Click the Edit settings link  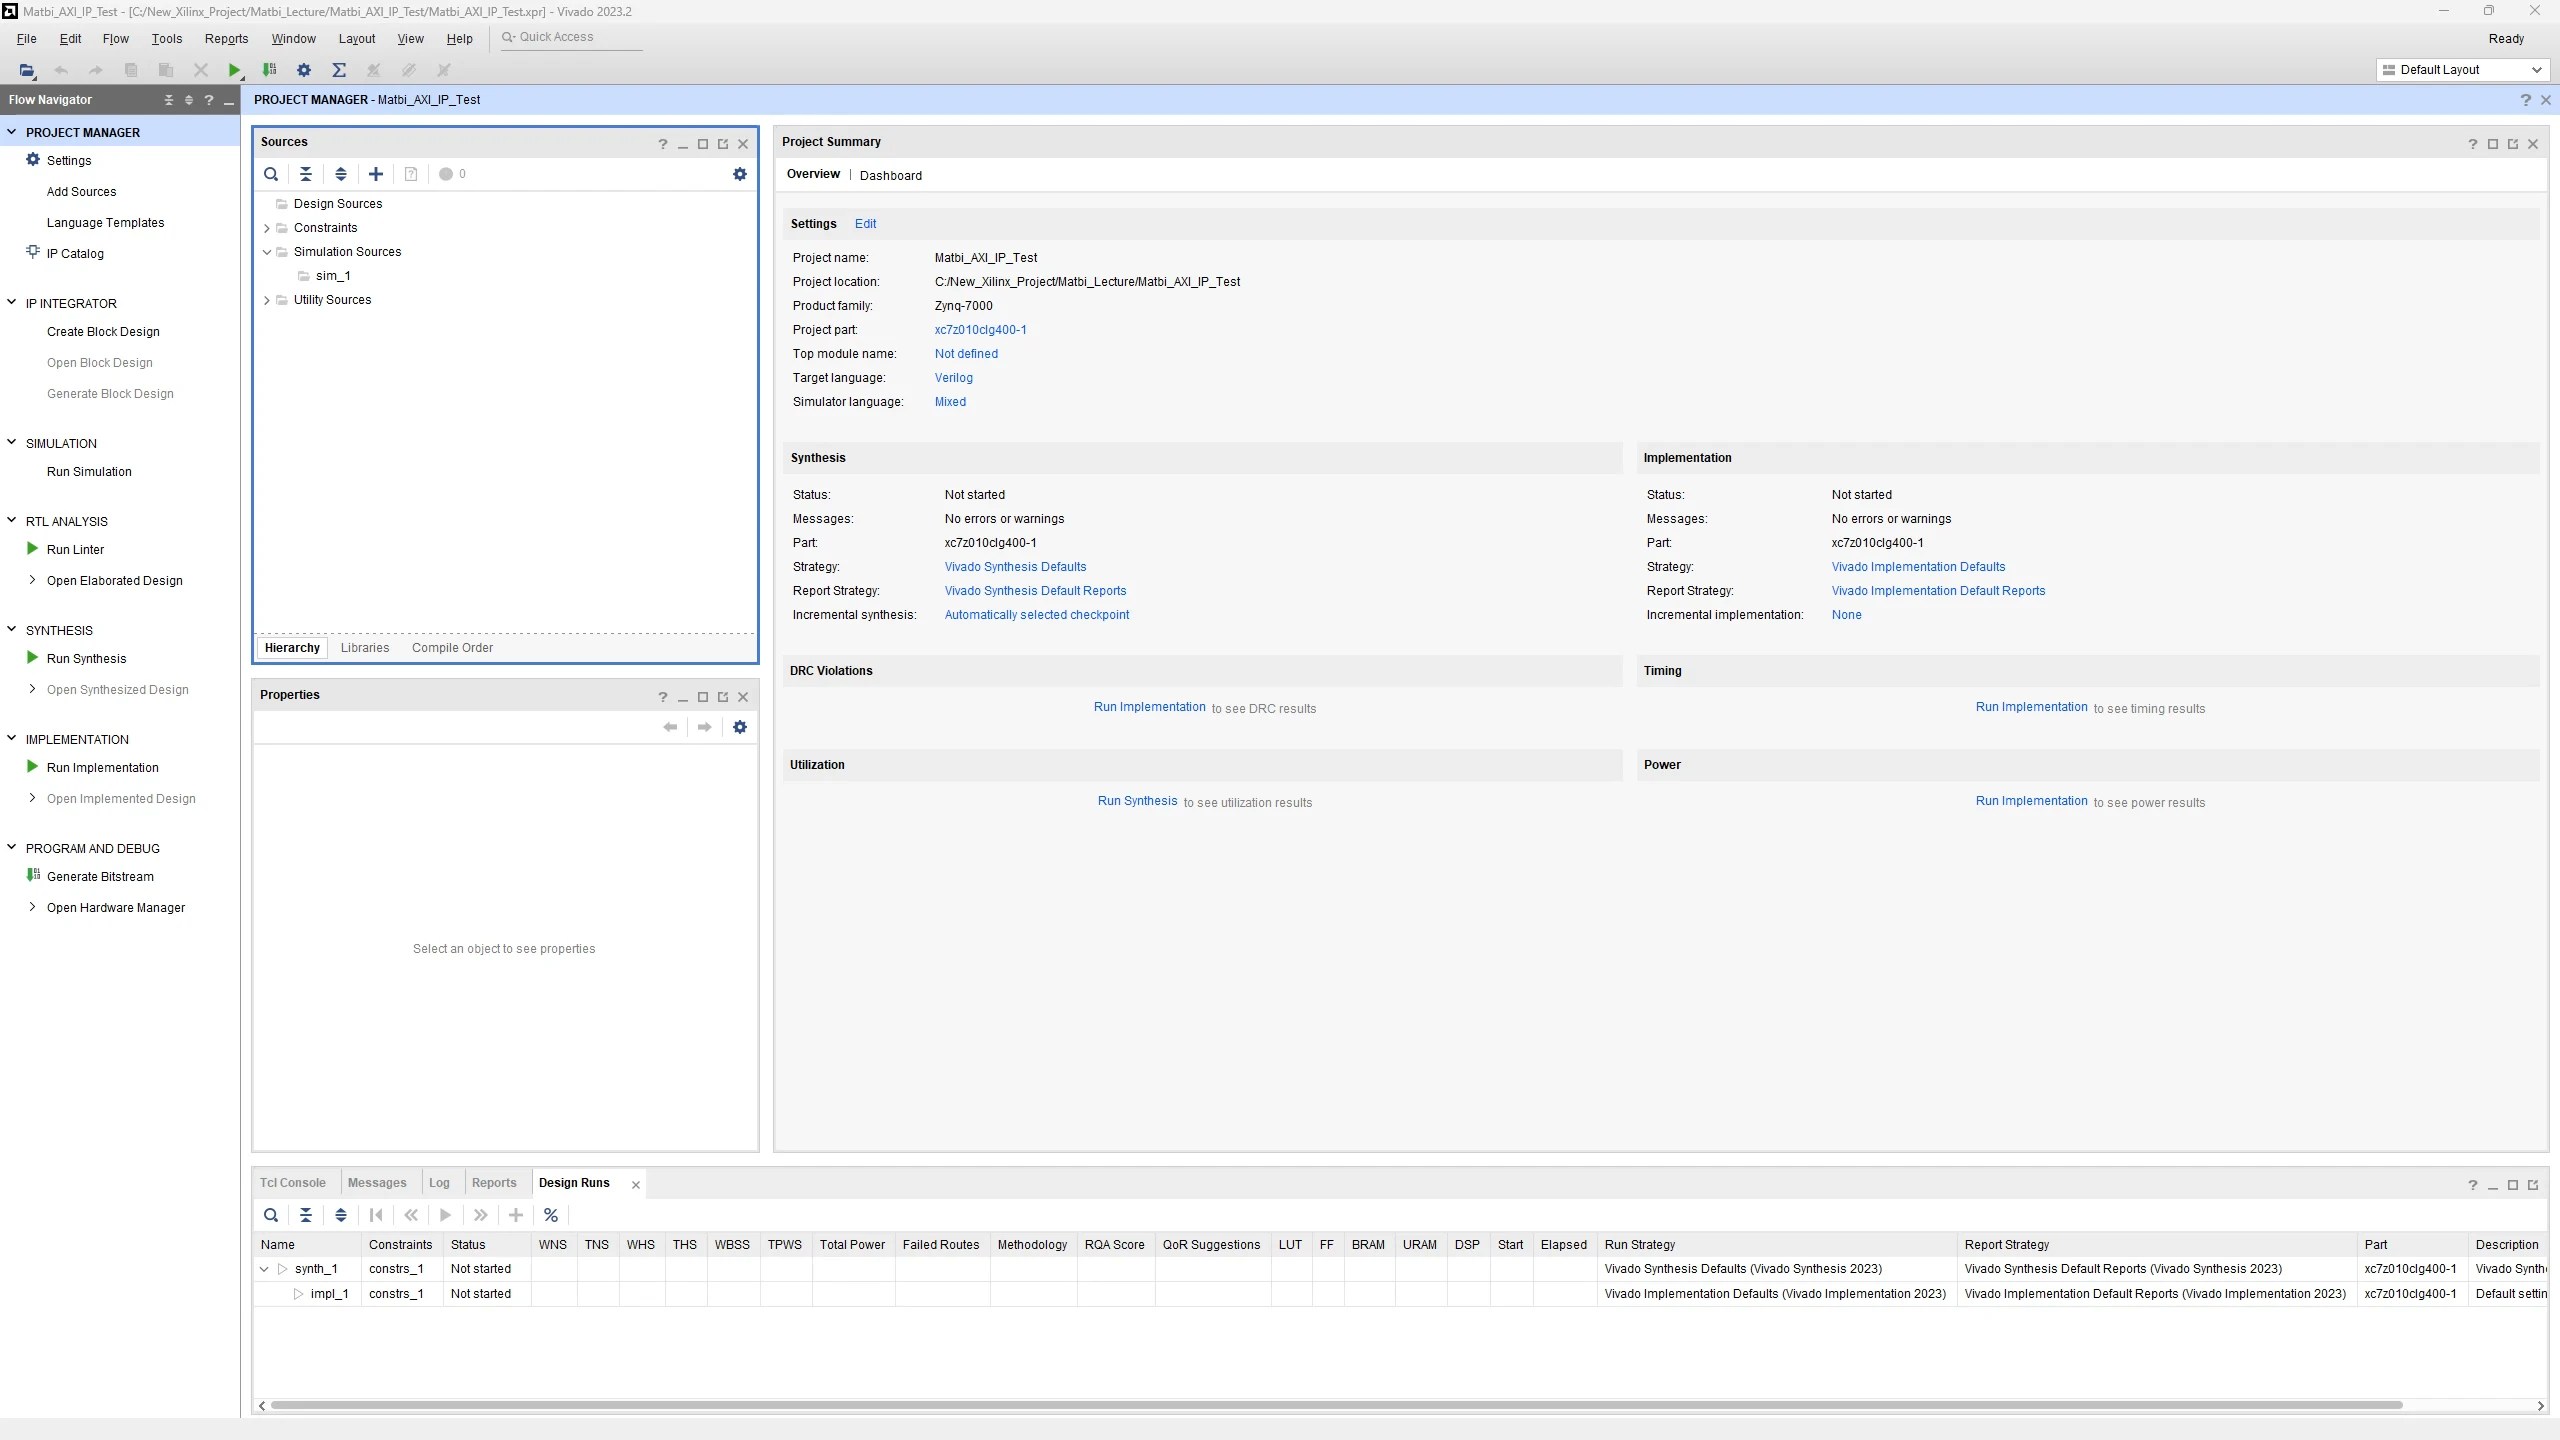point(865,224)
